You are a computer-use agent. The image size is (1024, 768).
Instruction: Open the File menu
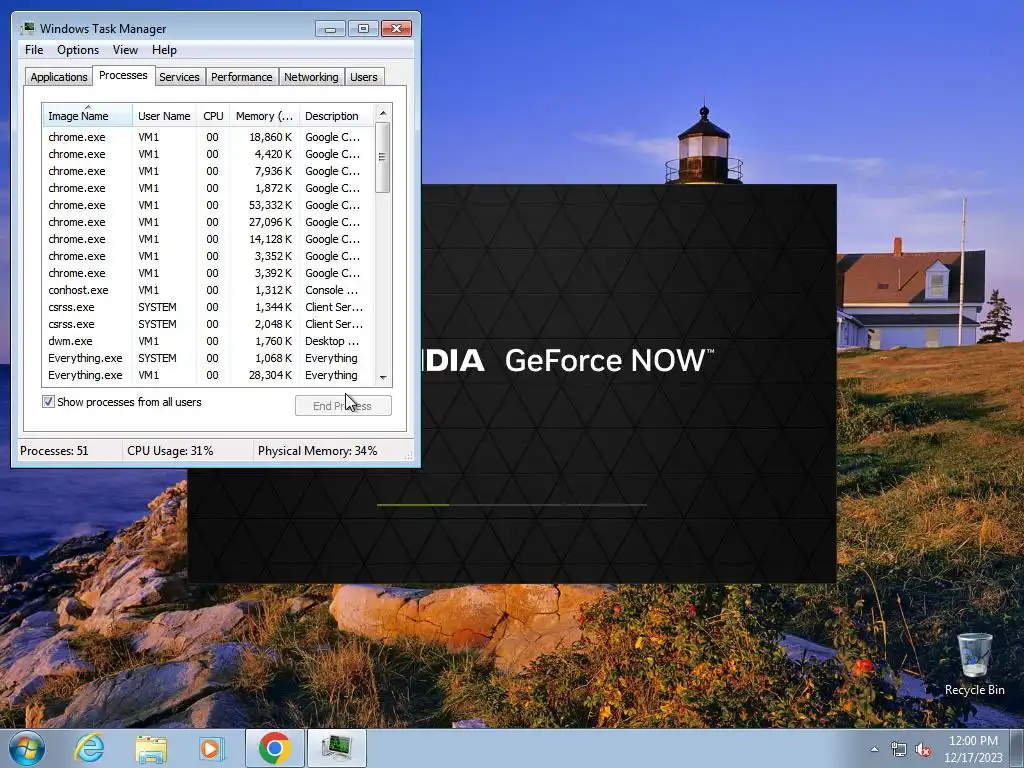coord(34,50)
